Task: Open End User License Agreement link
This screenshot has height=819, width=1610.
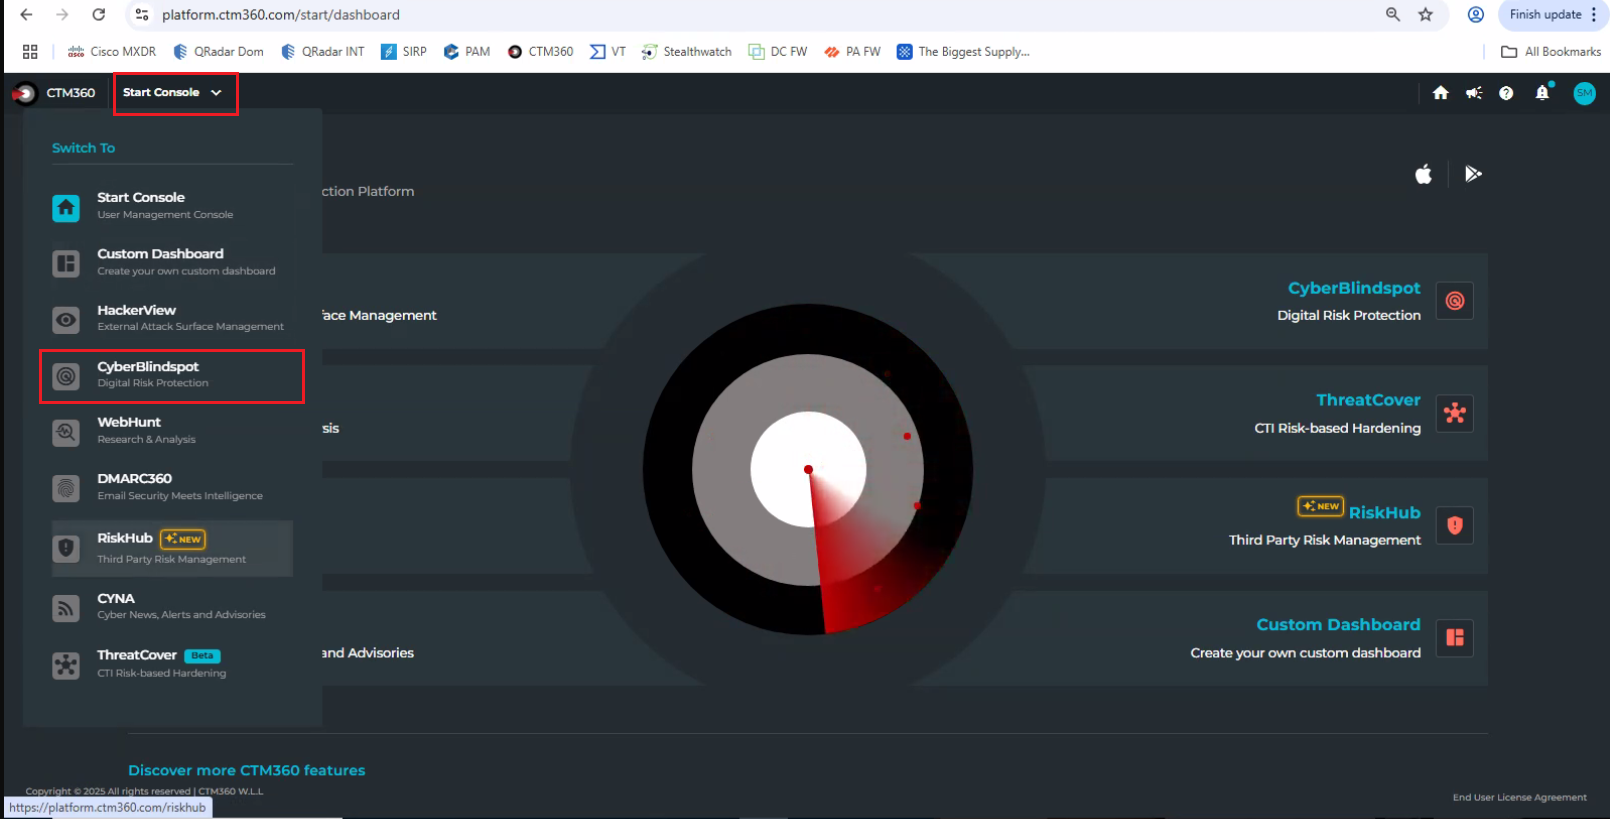Action: tap(1519, 797)
